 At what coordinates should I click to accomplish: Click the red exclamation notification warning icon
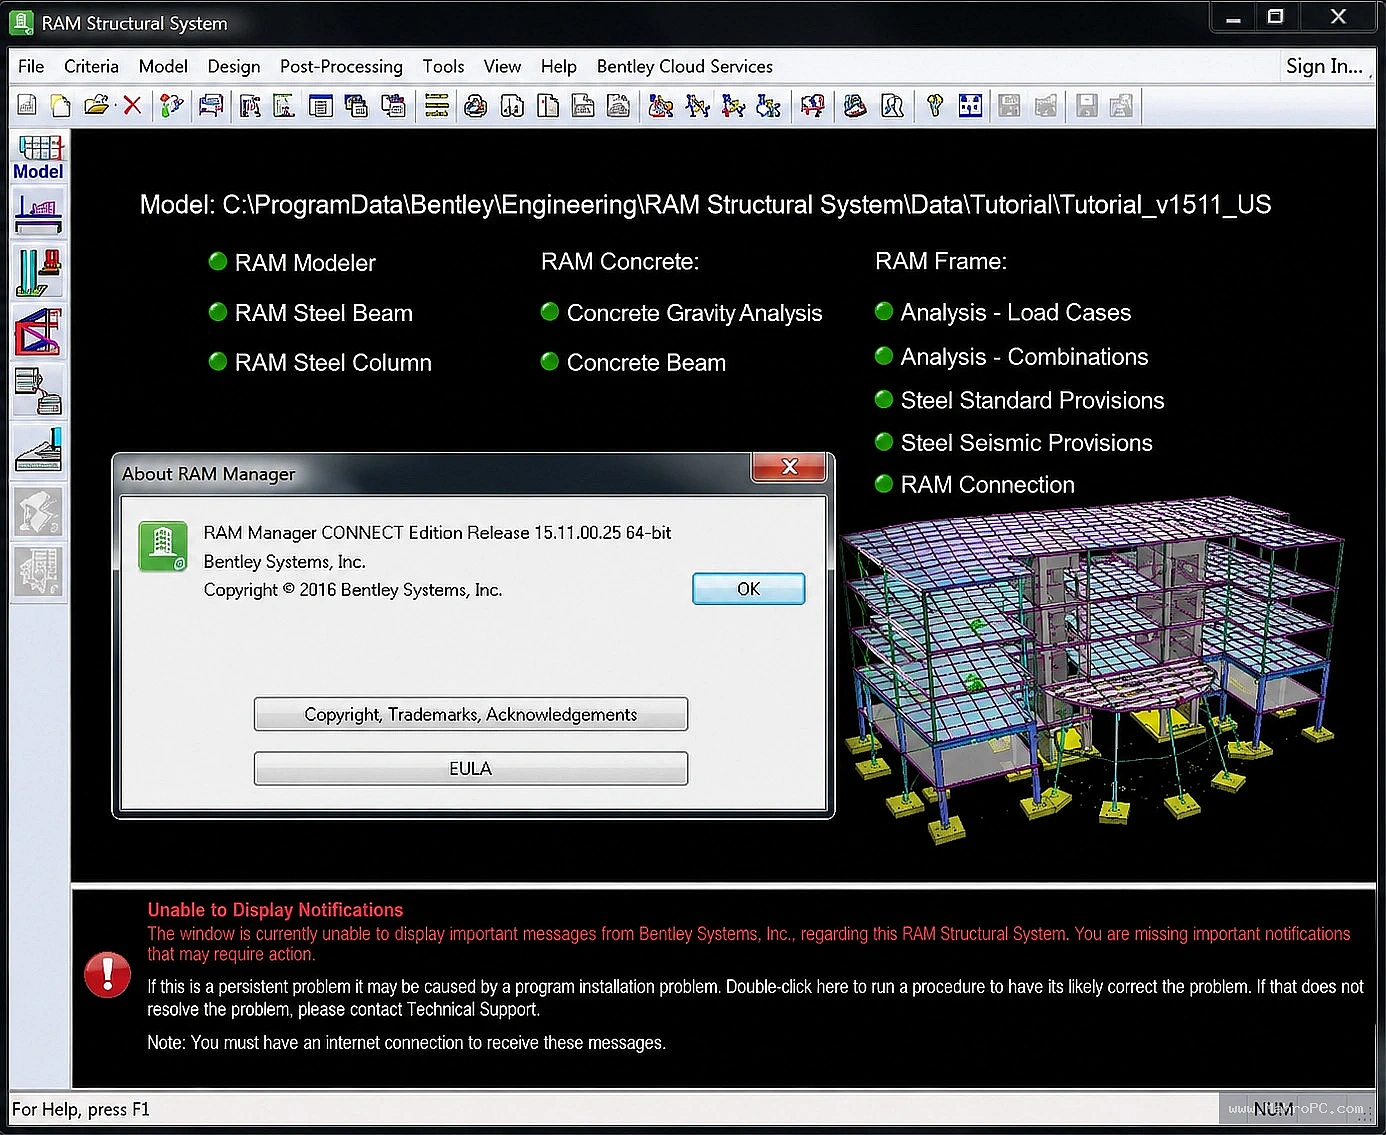tap(107, 975)
